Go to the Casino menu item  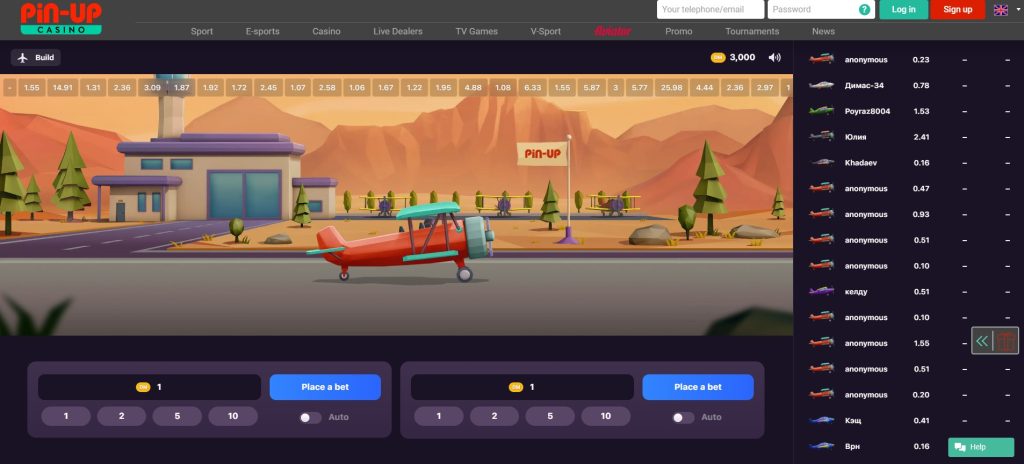coord(326,31)
